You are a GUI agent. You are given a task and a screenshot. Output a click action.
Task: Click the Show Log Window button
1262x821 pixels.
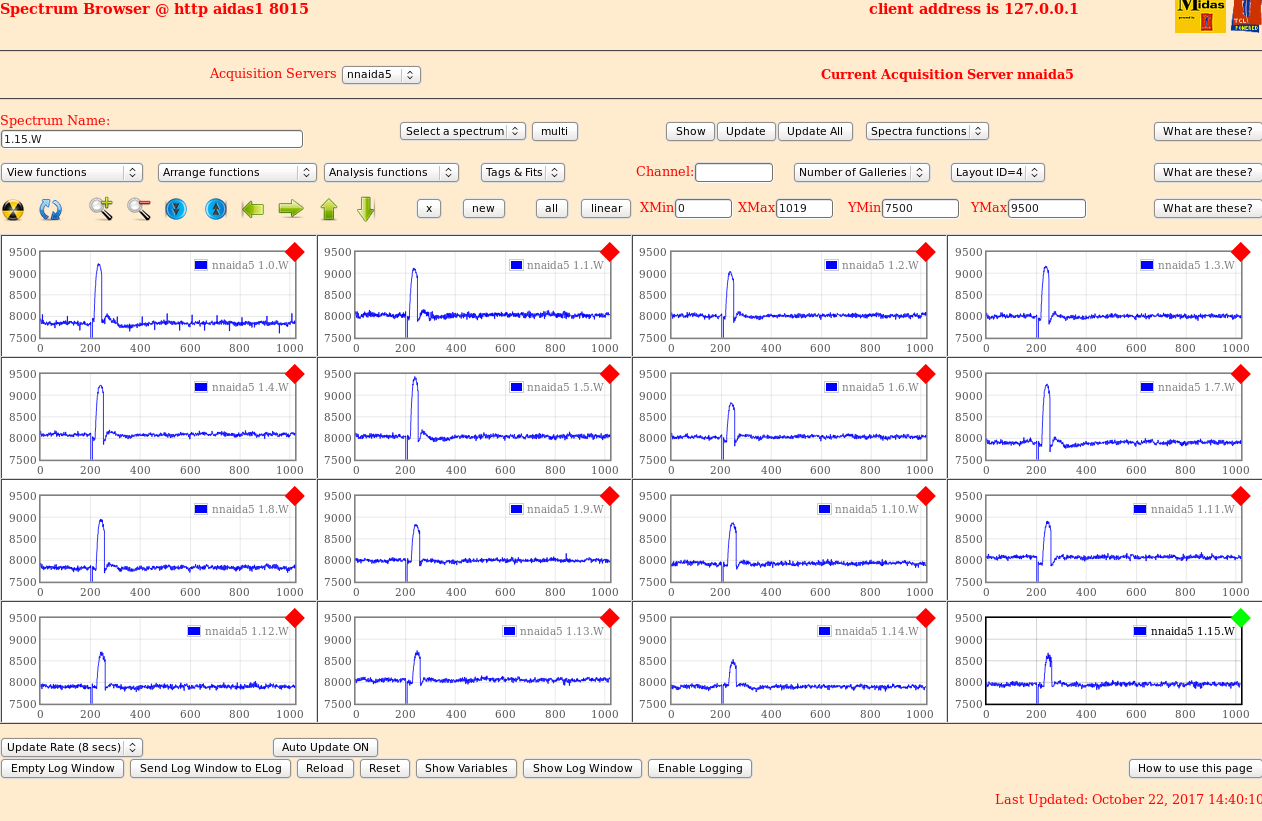point(583,768)
